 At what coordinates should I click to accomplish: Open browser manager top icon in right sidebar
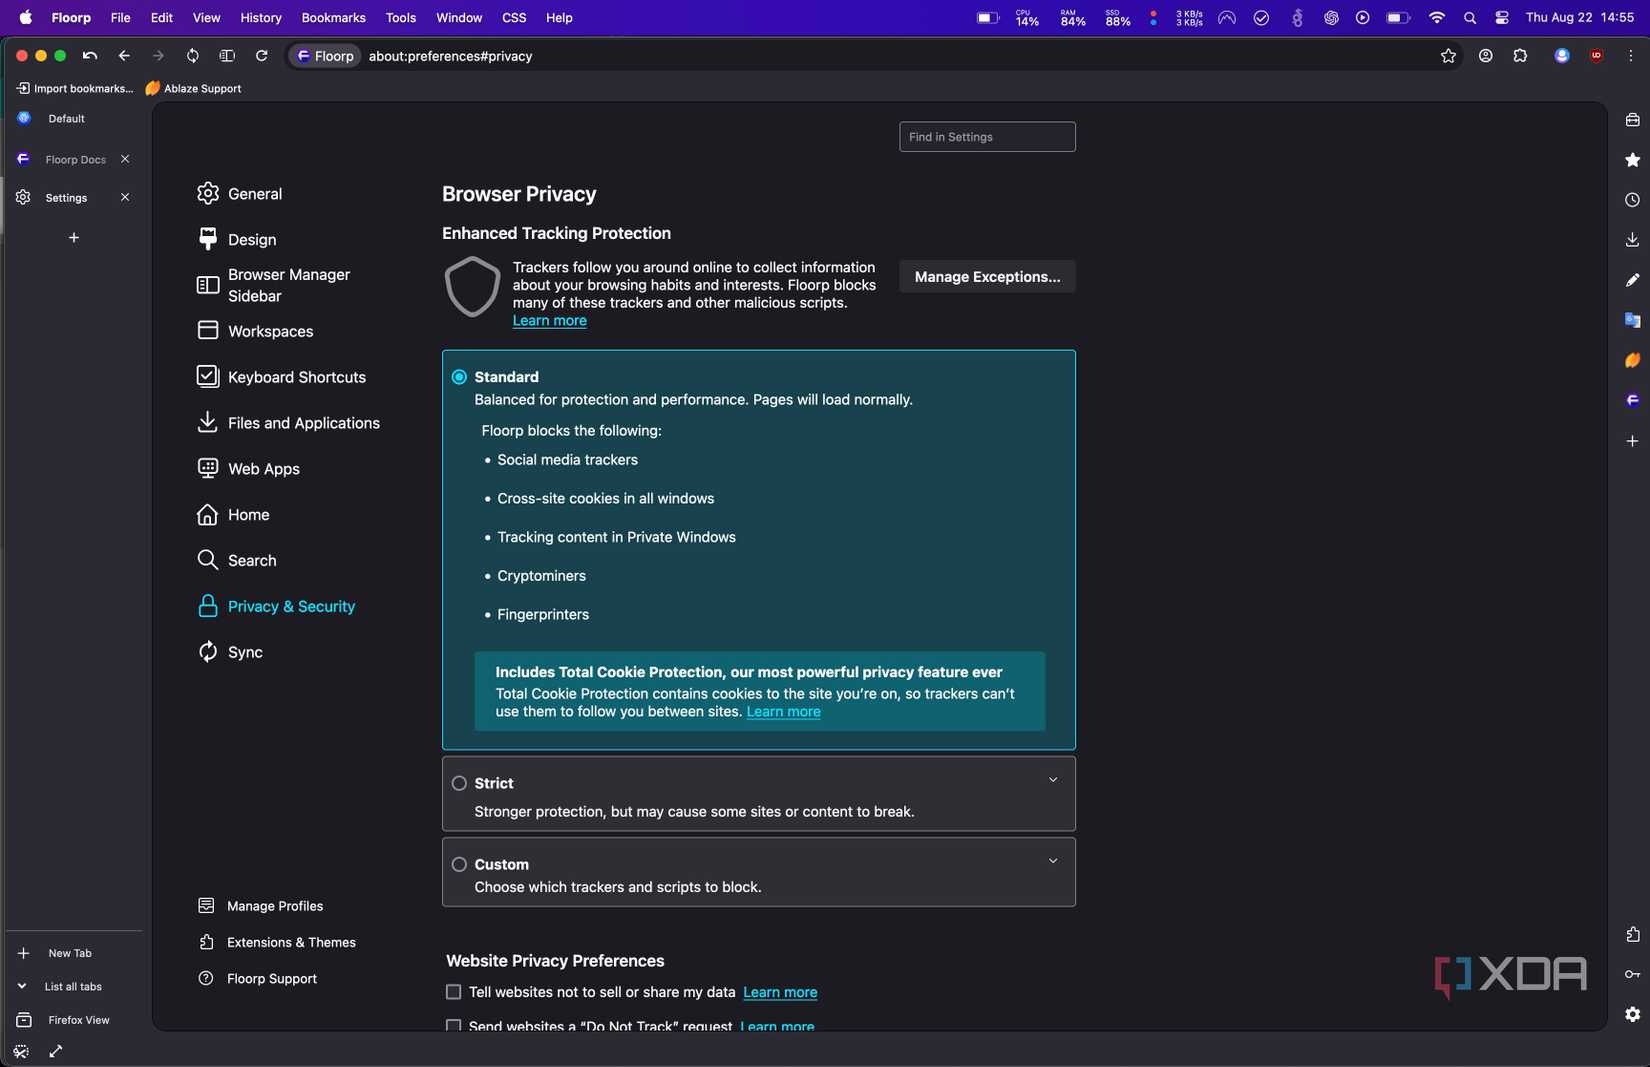[1633, 120]
